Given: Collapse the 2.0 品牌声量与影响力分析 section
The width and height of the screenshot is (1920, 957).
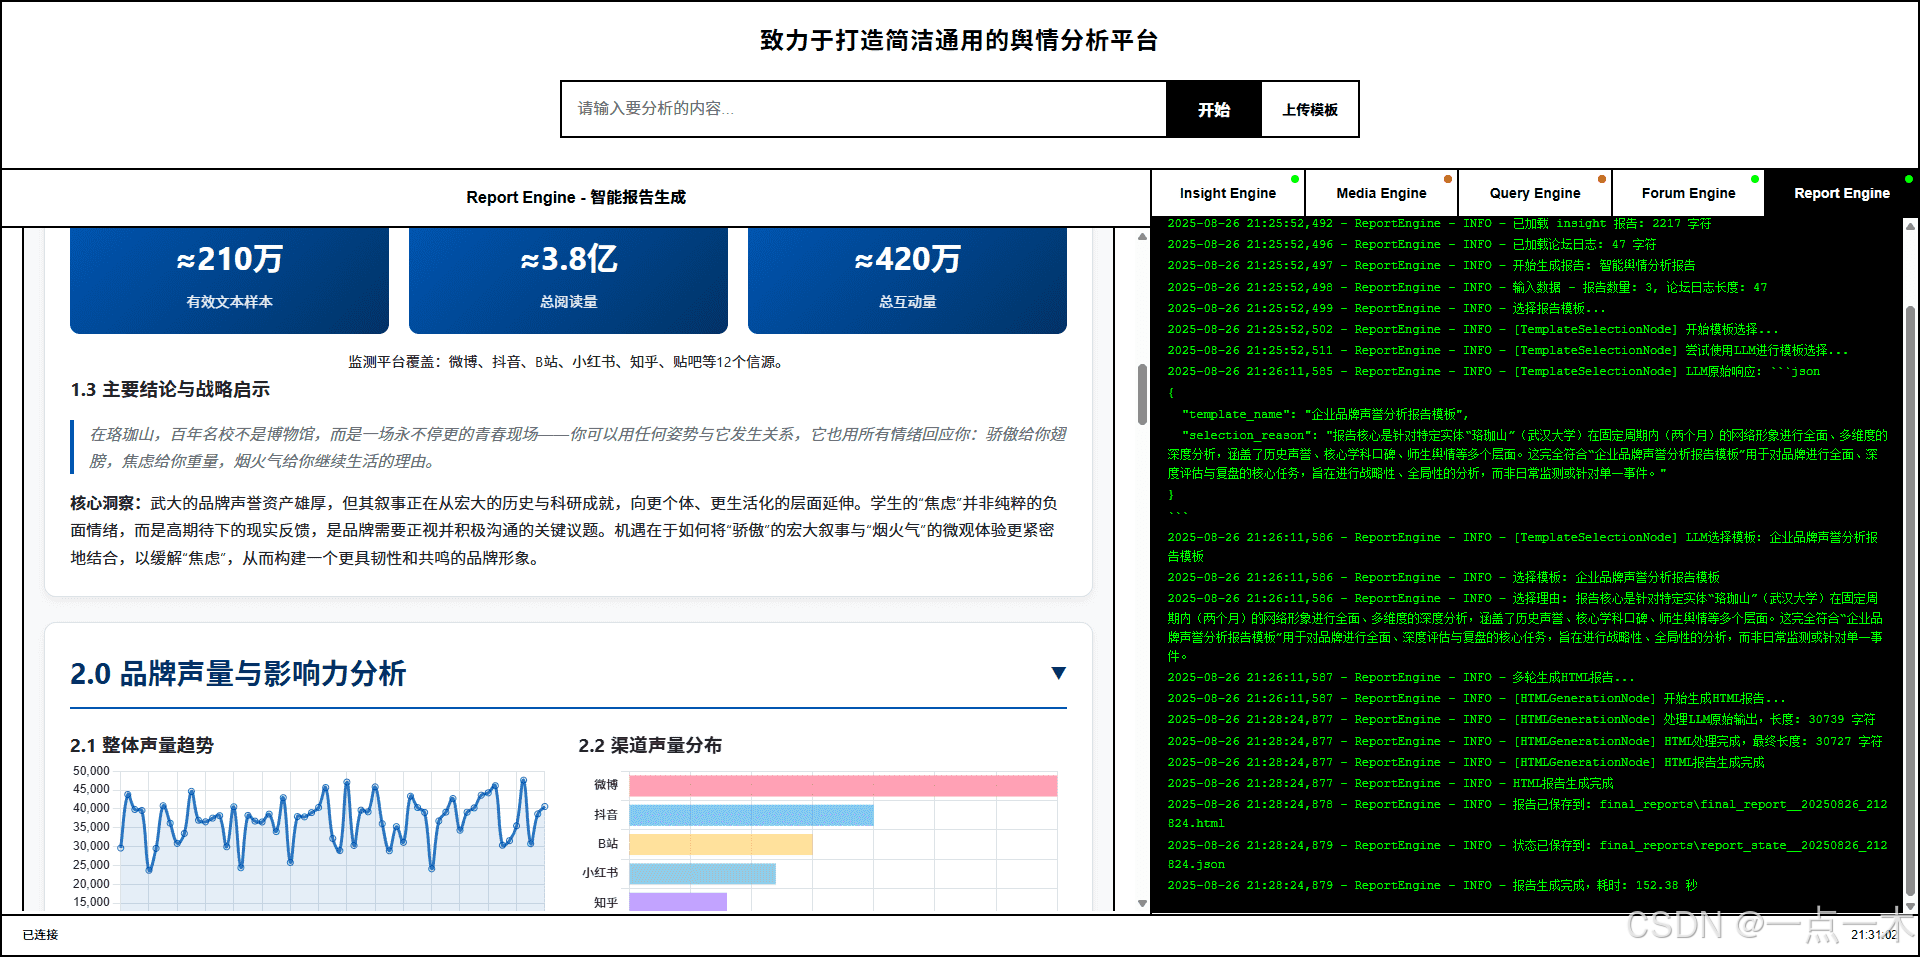Looking at the screenshot, I should [x=1059, y=673].
